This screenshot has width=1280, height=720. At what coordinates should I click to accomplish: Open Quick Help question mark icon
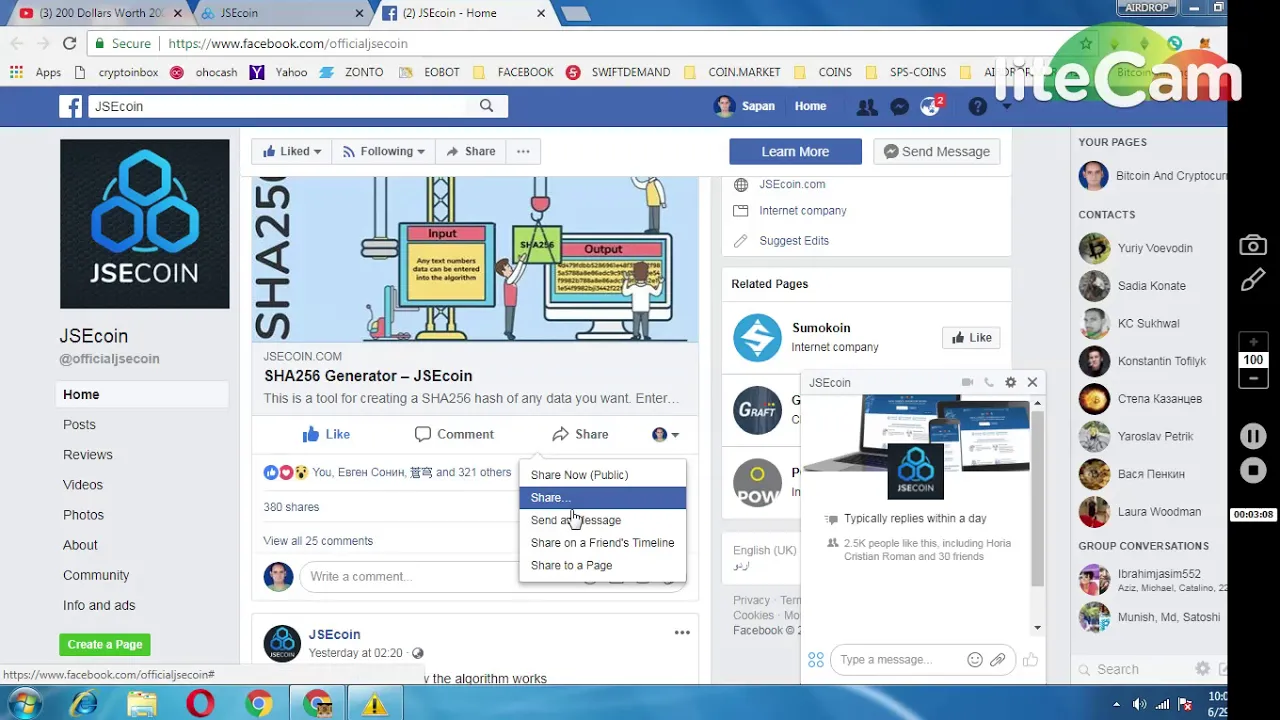[977, 107]
